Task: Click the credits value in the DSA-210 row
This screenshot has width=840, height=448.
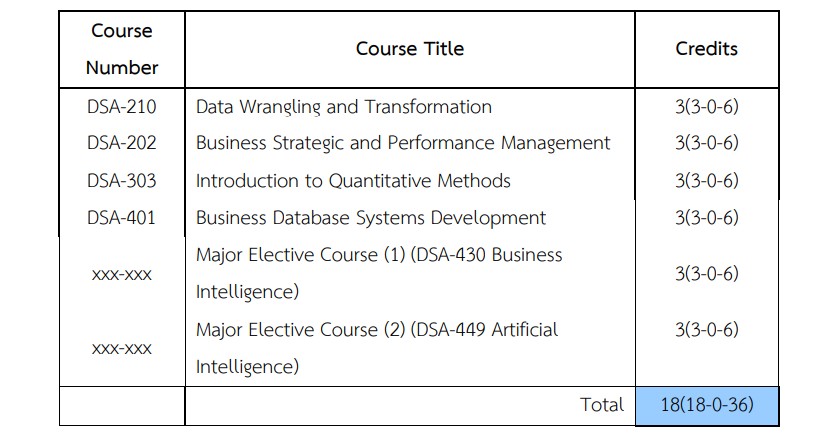Action: click(706, 106)
